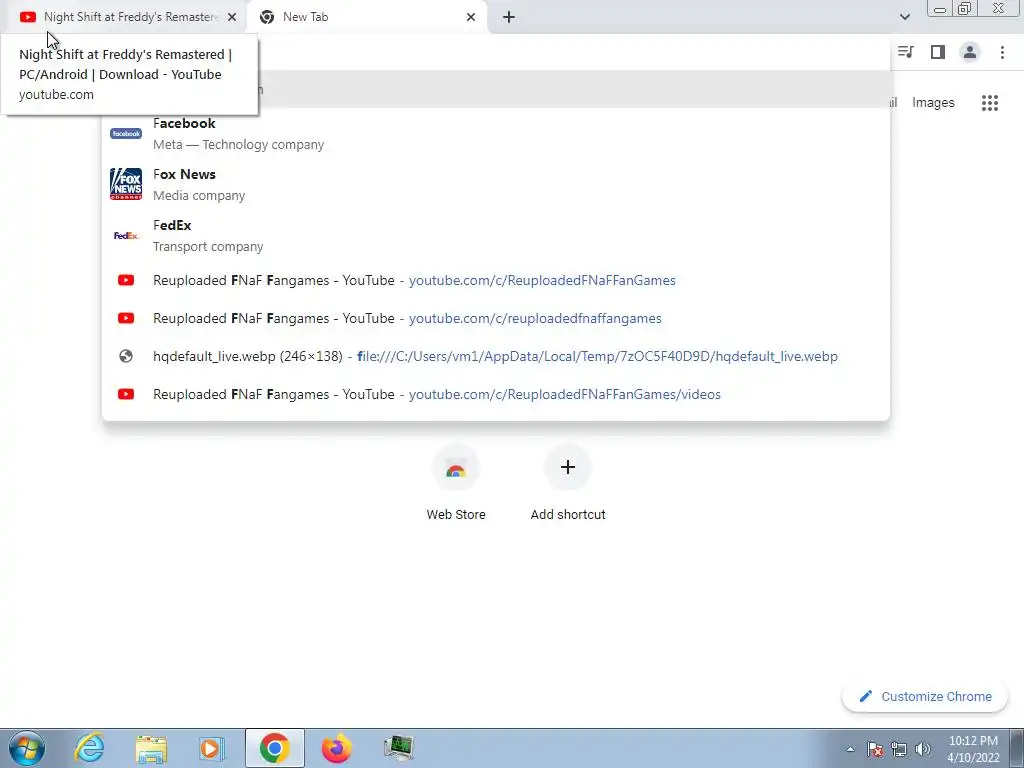Open ReuploadedFNaFFanGames/videos suggestion
The height and width of the screenshot is (768, 1024).
pos(496,394)
